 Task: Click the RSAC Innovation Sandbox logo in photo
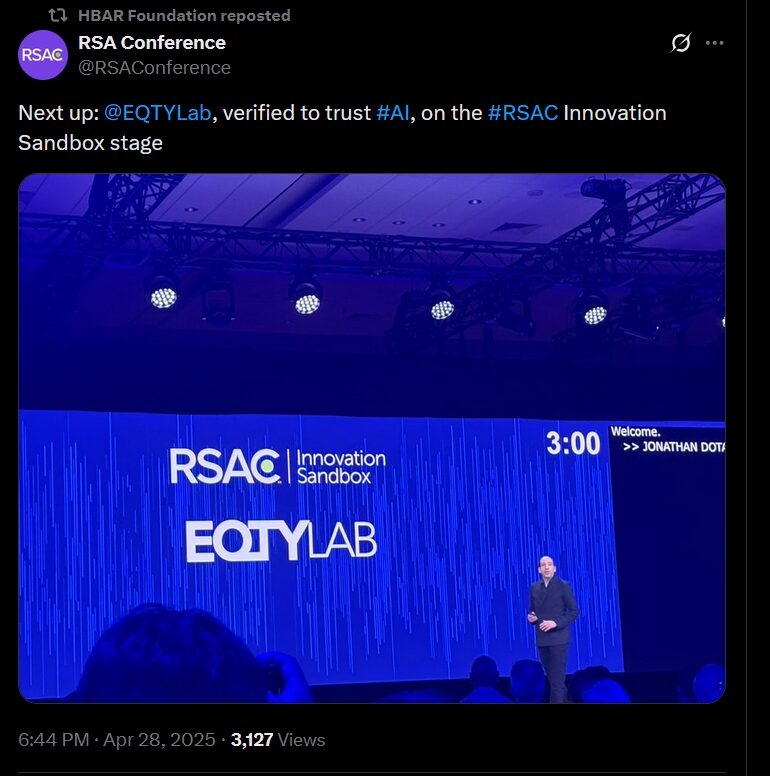click(x=277, y=466)
